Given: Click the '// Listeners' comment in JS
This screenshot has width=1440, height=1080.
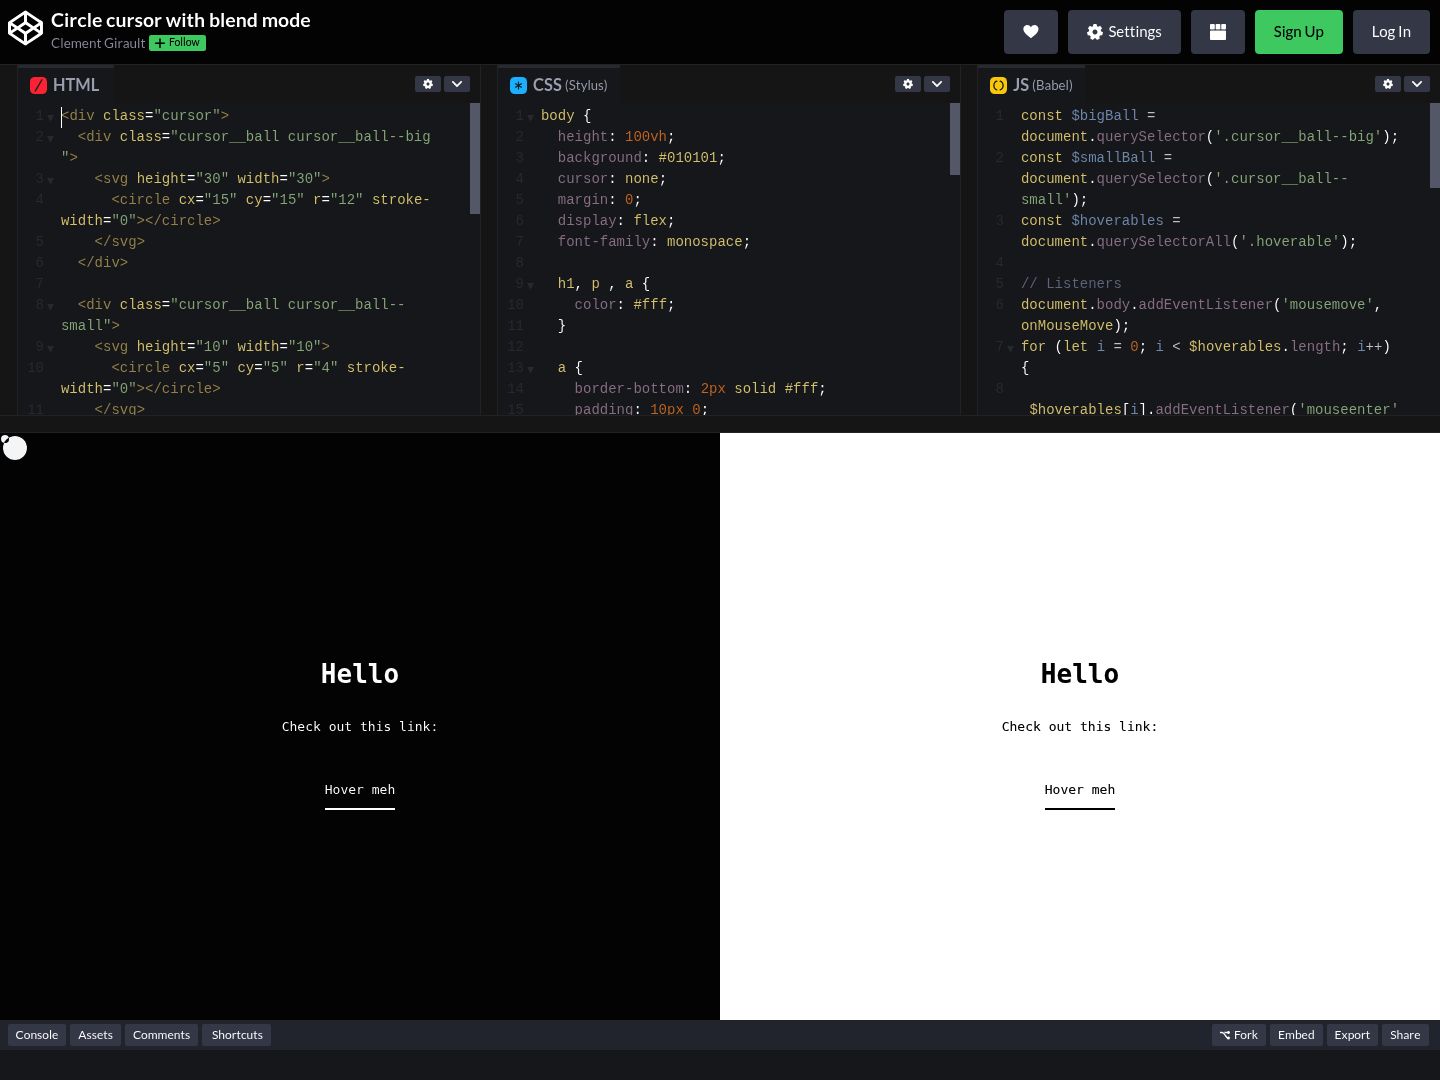Looking at the screenshot, I should coord(1071,284).
